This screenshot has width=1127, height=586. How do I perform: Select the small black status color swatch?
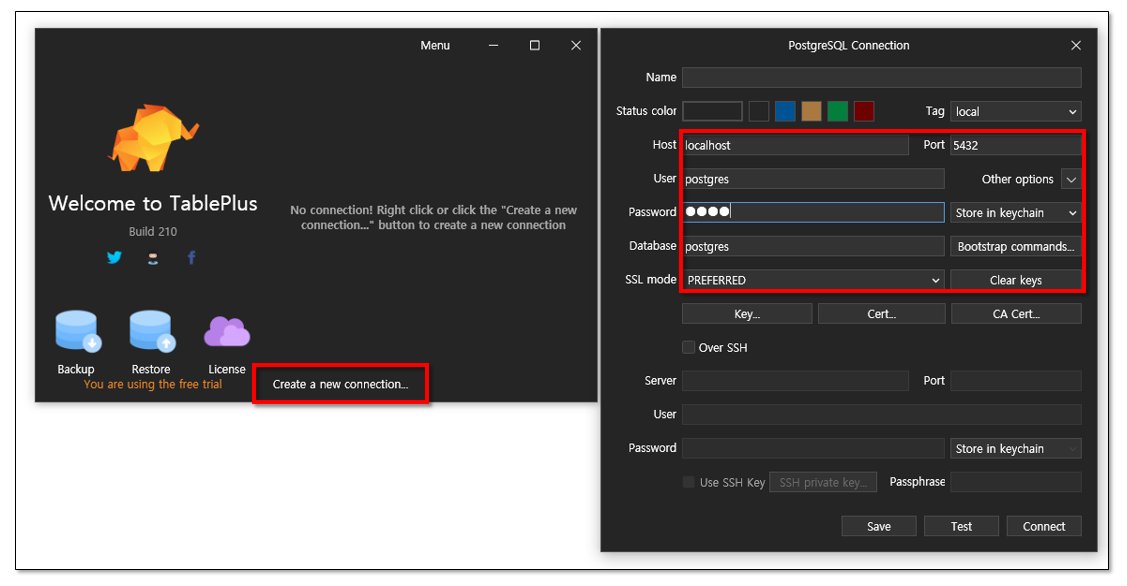click(x=759, y=111)
